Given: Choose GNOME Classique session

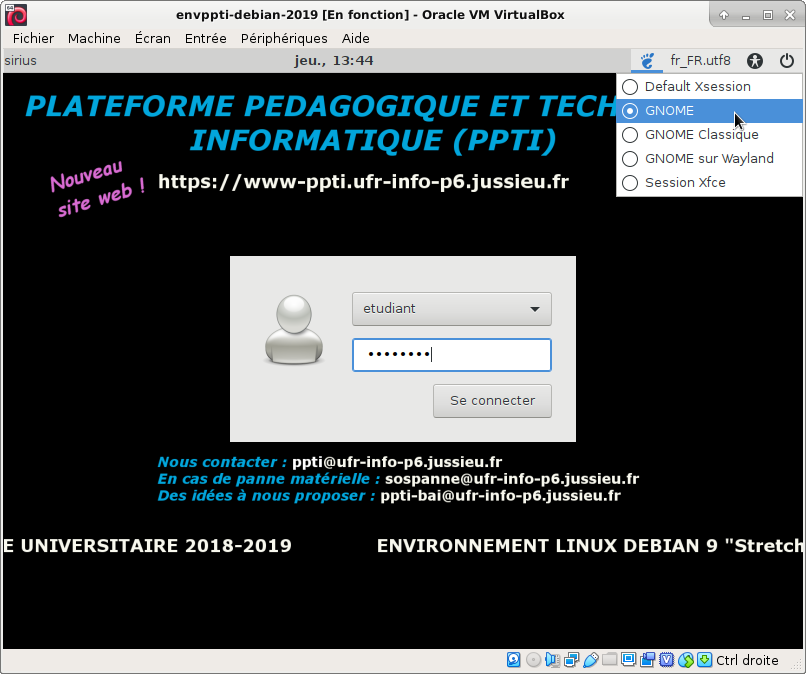Looking at the screenshot, I should (701, 135).
